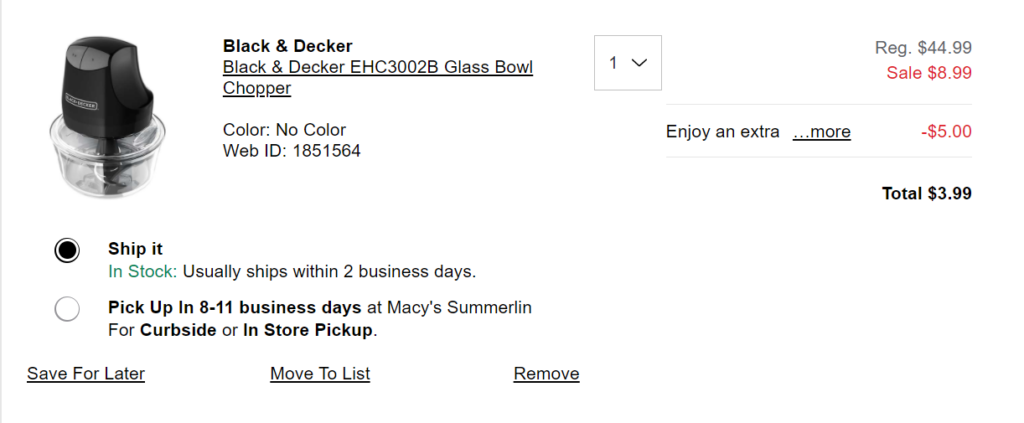Move the item with Move To List

320,374
